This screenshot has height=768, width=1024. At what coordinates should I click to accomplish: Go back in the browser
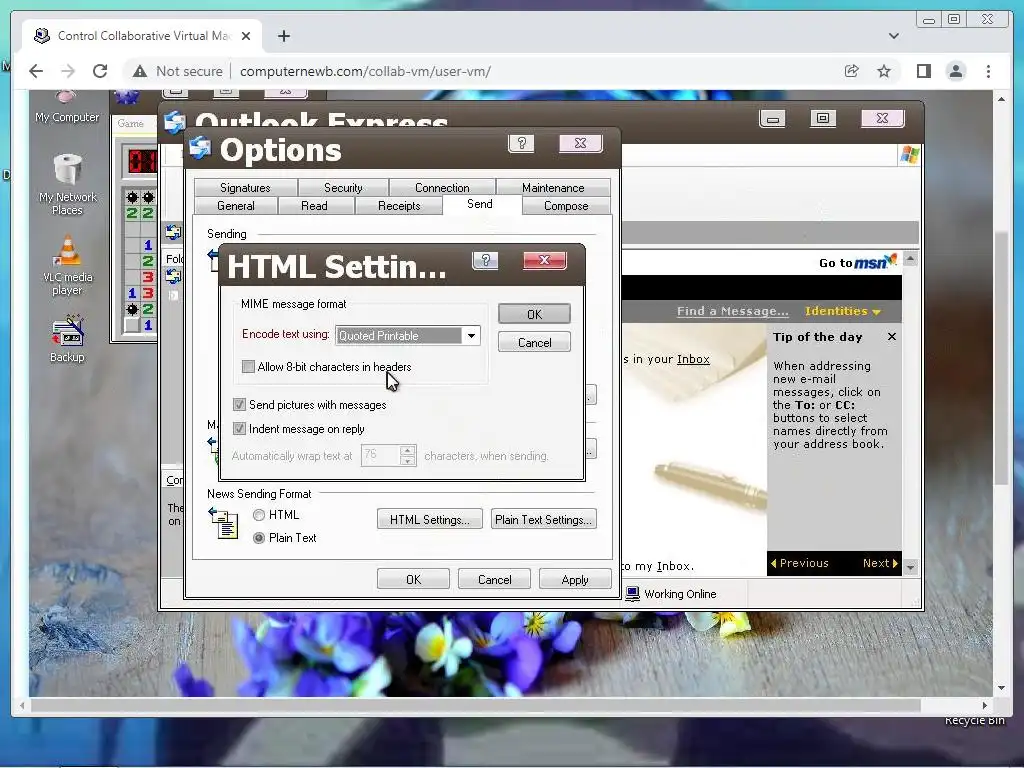[36, 71]
